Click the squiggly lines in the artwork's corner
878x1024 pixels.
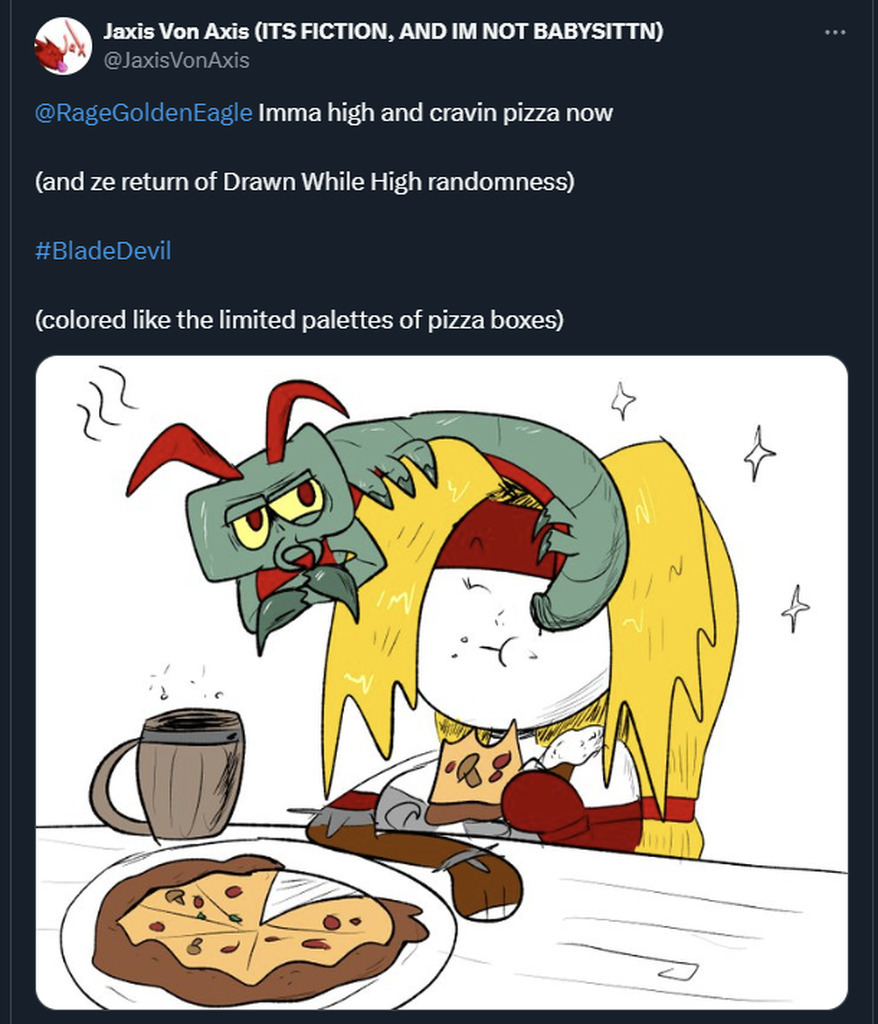click(x=105, y=400)
